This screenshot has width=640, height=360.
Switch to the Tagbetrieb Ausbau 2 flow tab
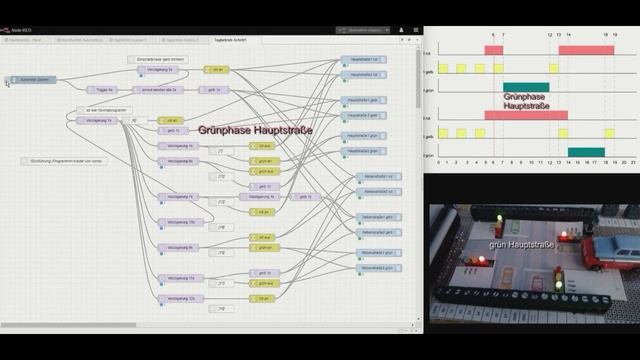pyautogui.click(x=184, y=40)
